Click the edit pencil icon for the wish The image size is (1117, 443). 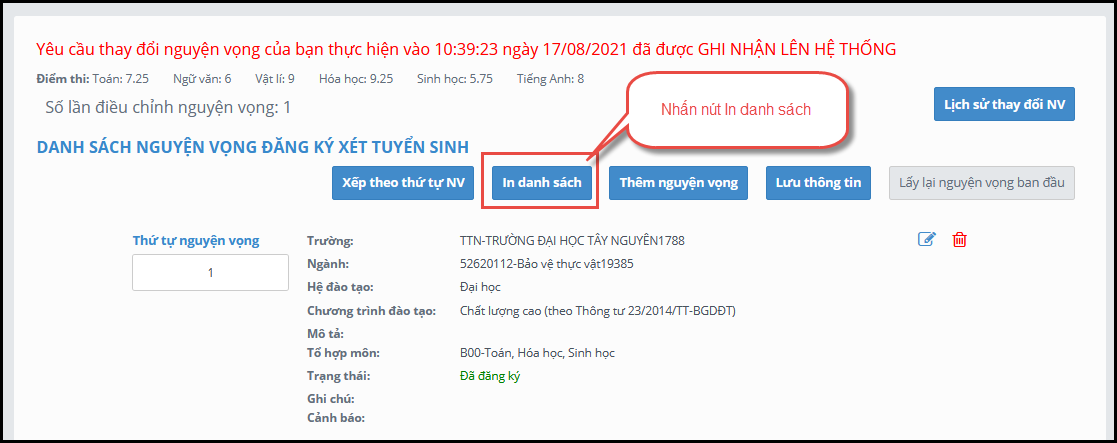[926, 239]
